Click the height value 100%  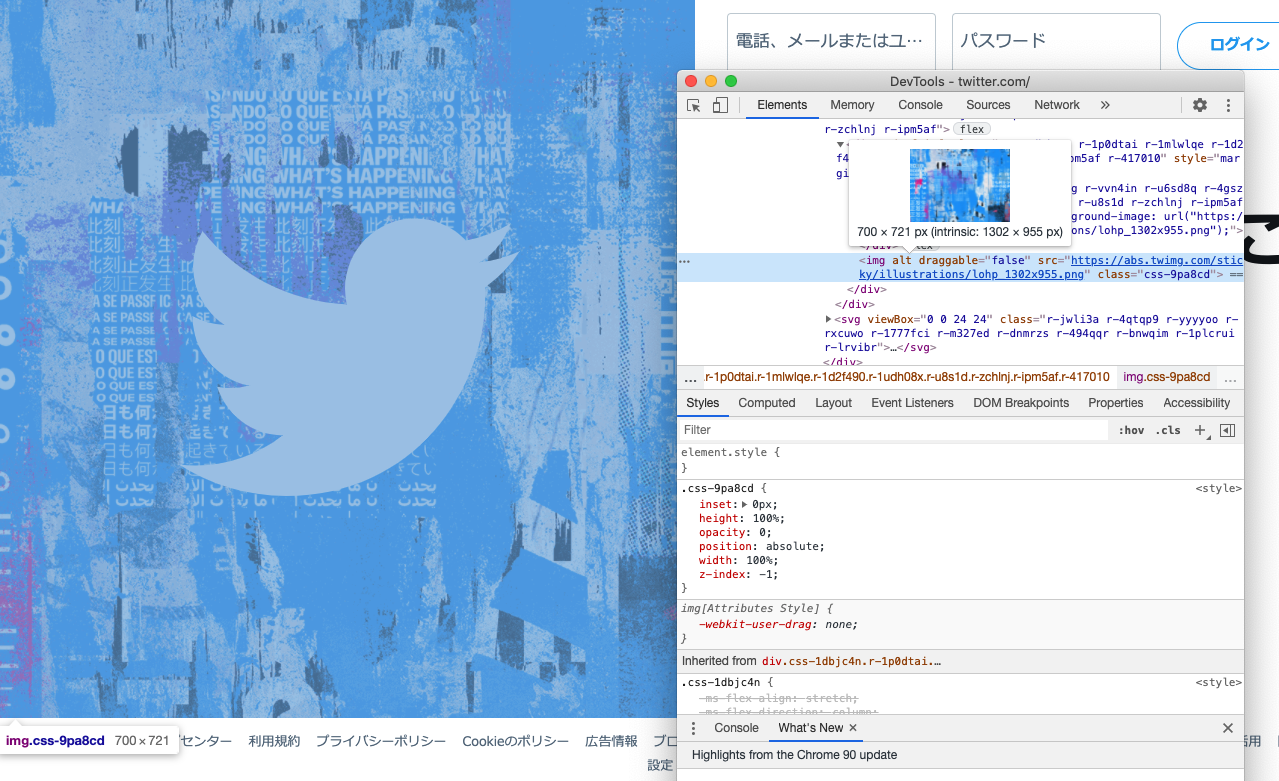pos(764,519)
